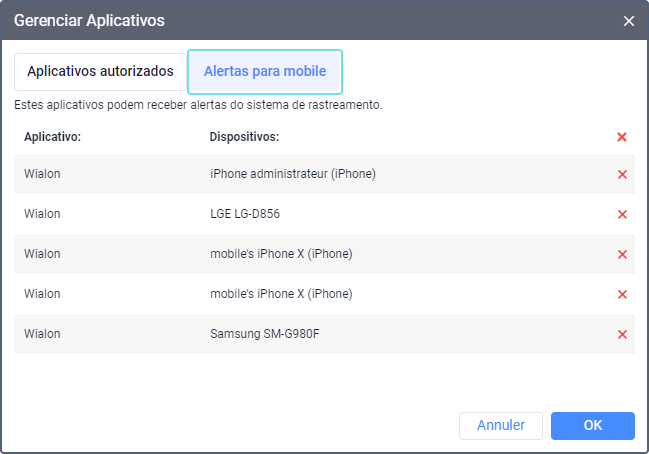The width and height of the screenshot is (649, 454).
Task: Delete the first mobile's iPhone X entry
Action: tap(622, 255)
